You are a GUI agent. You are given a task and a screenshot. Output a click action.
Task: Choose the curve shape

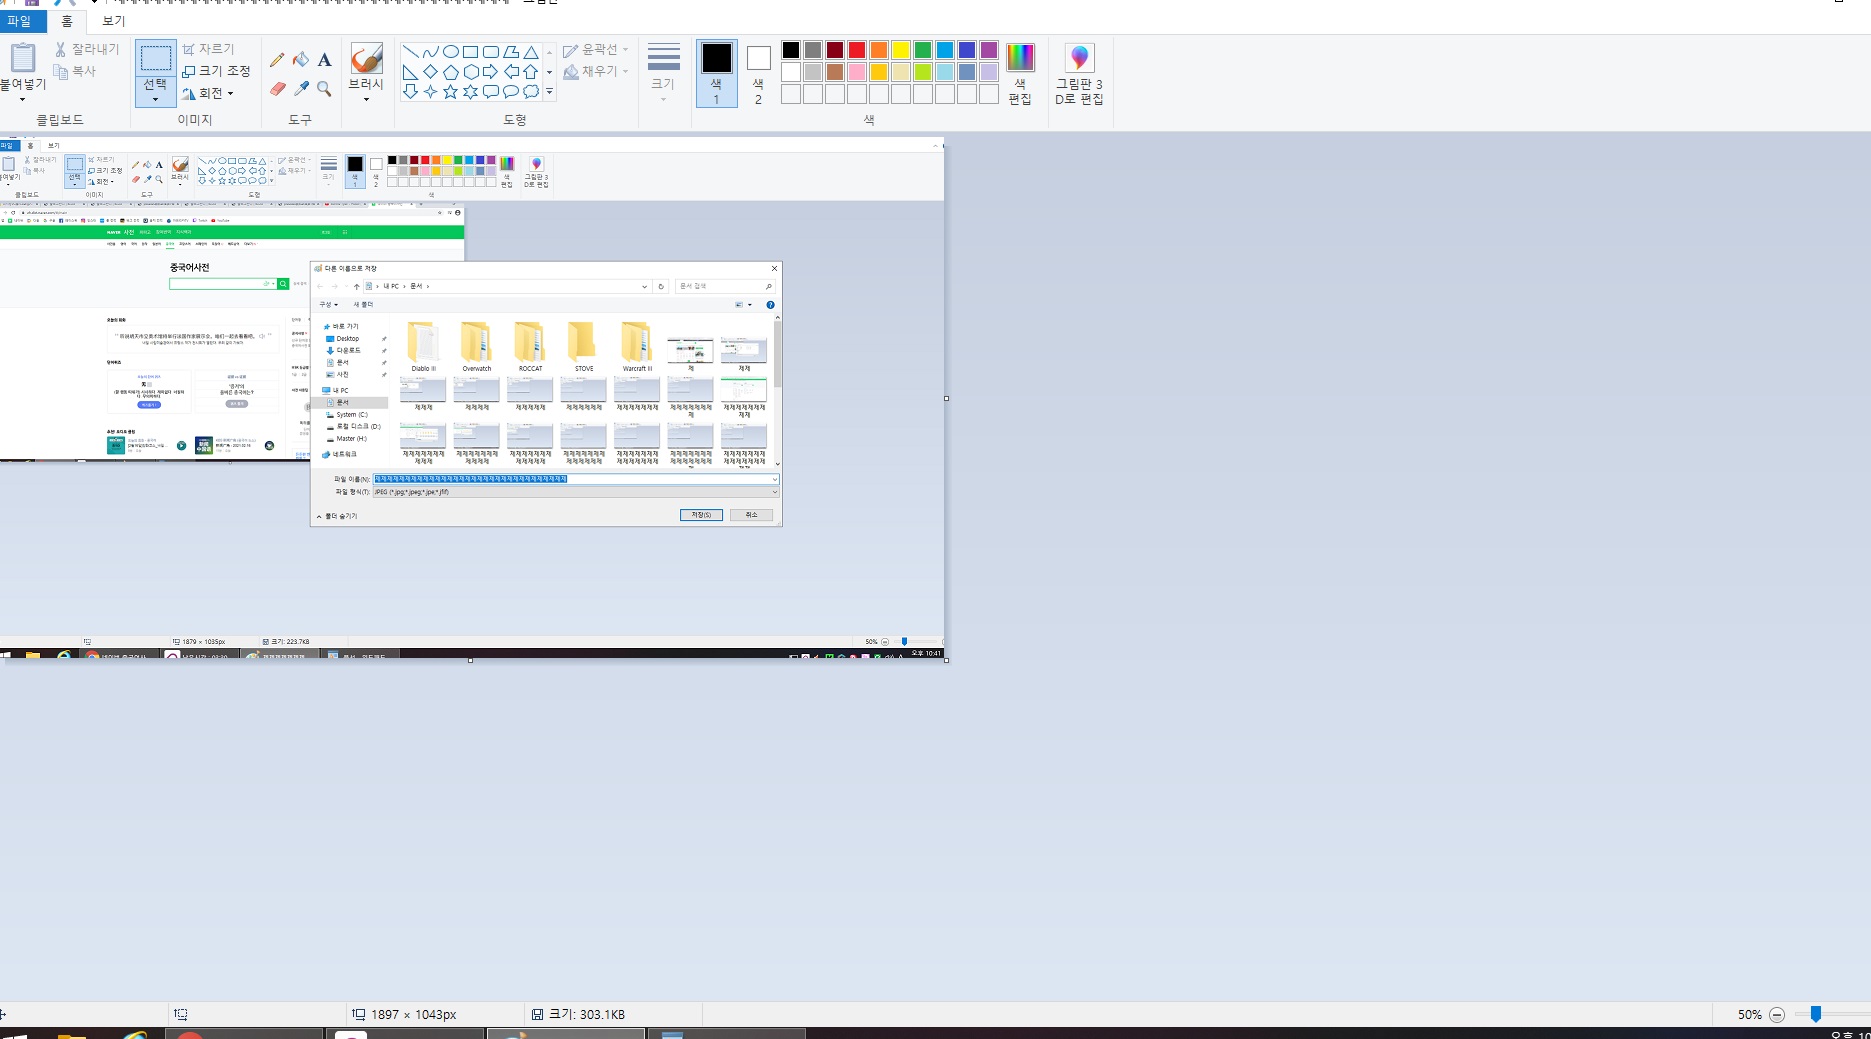430,52
